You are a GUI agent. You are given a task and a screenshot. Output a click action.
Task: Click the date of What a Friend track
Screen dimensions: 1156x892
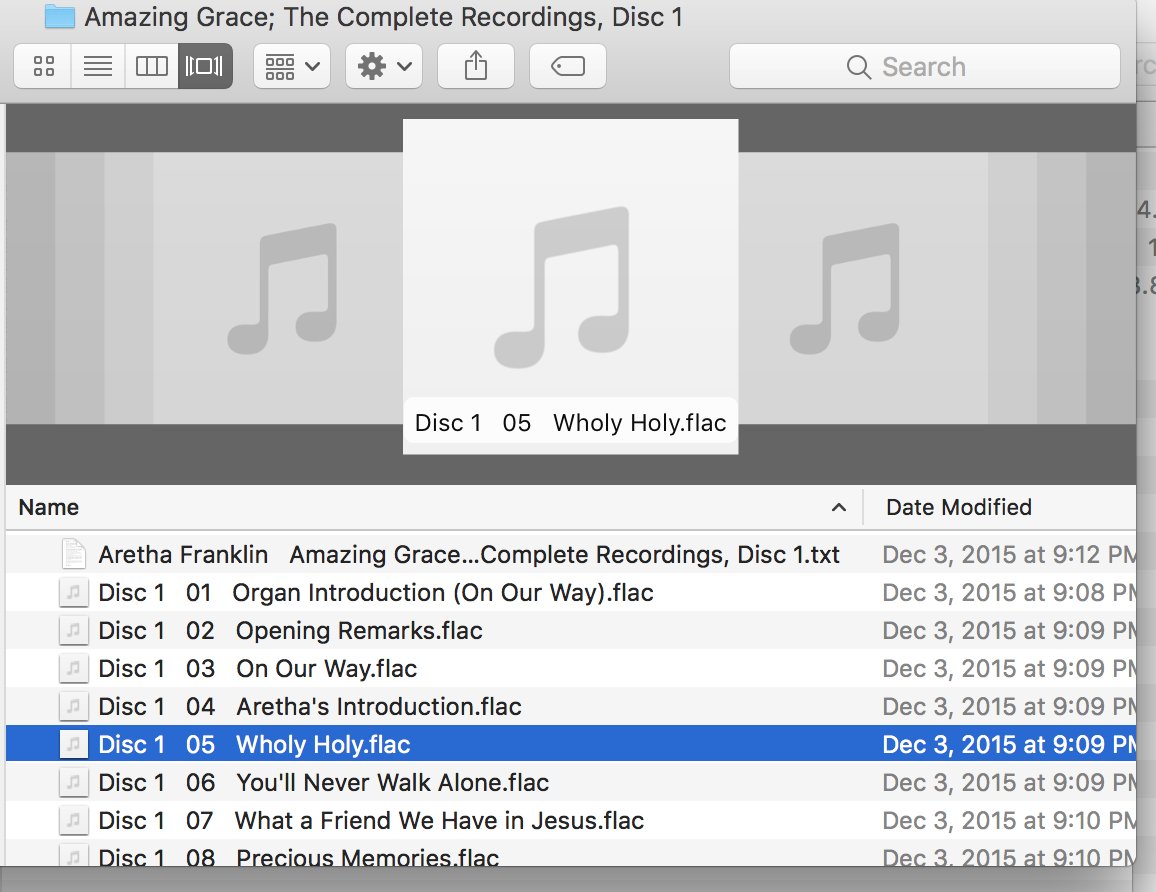1009,820
